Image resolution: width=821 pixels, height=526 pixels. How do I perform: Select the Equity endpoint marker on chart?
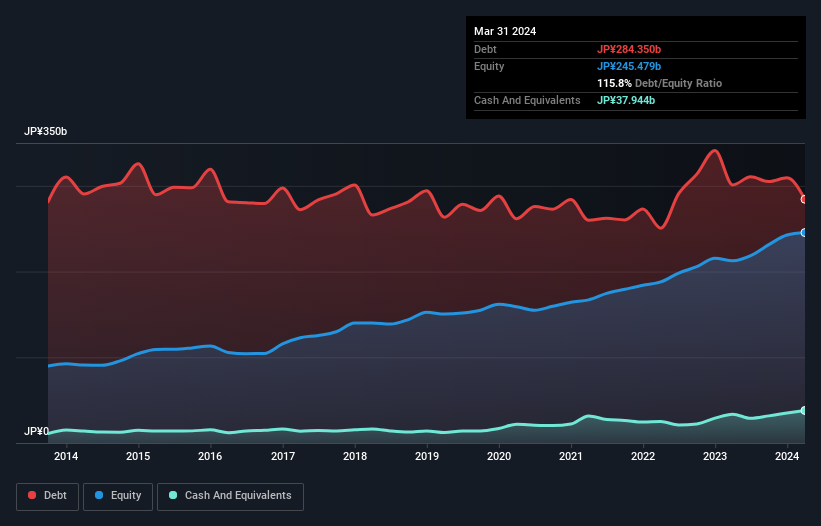pos(804,232)
